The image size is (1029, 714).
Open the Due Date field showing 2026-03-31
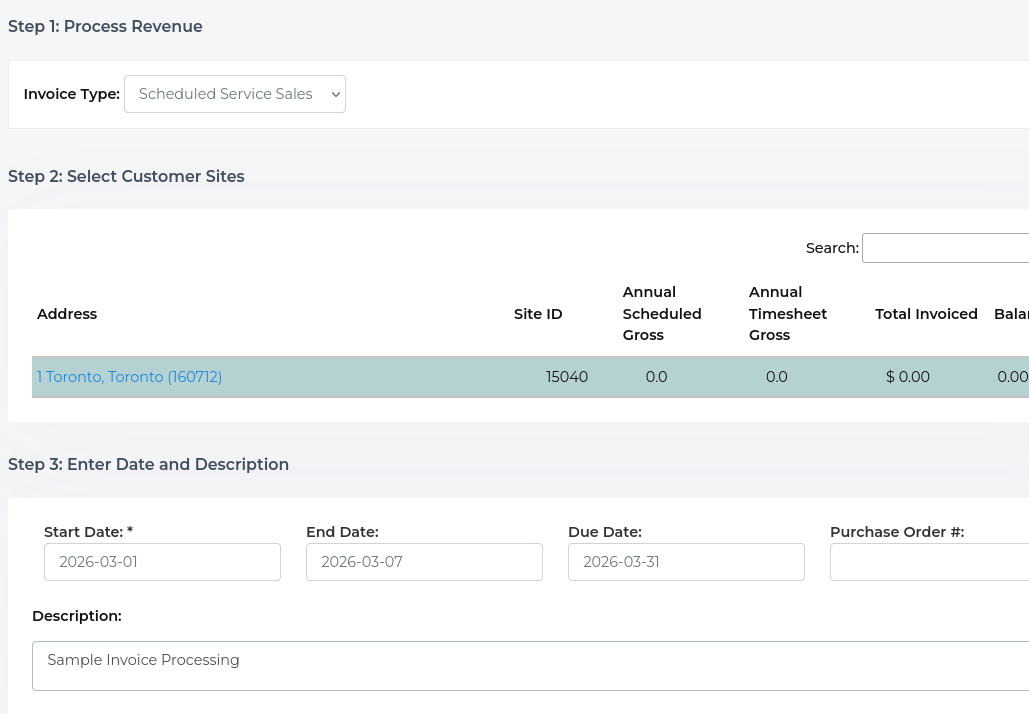tap(686, 562)
